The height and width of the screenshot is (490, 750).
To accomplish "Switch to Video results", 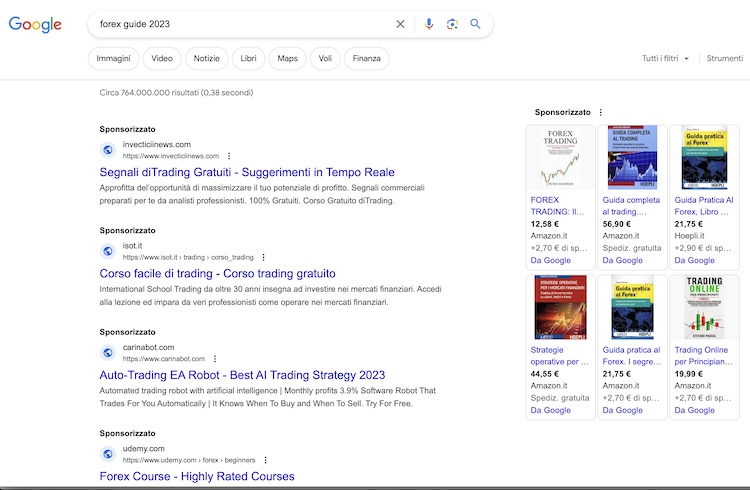I will (162, 58).
